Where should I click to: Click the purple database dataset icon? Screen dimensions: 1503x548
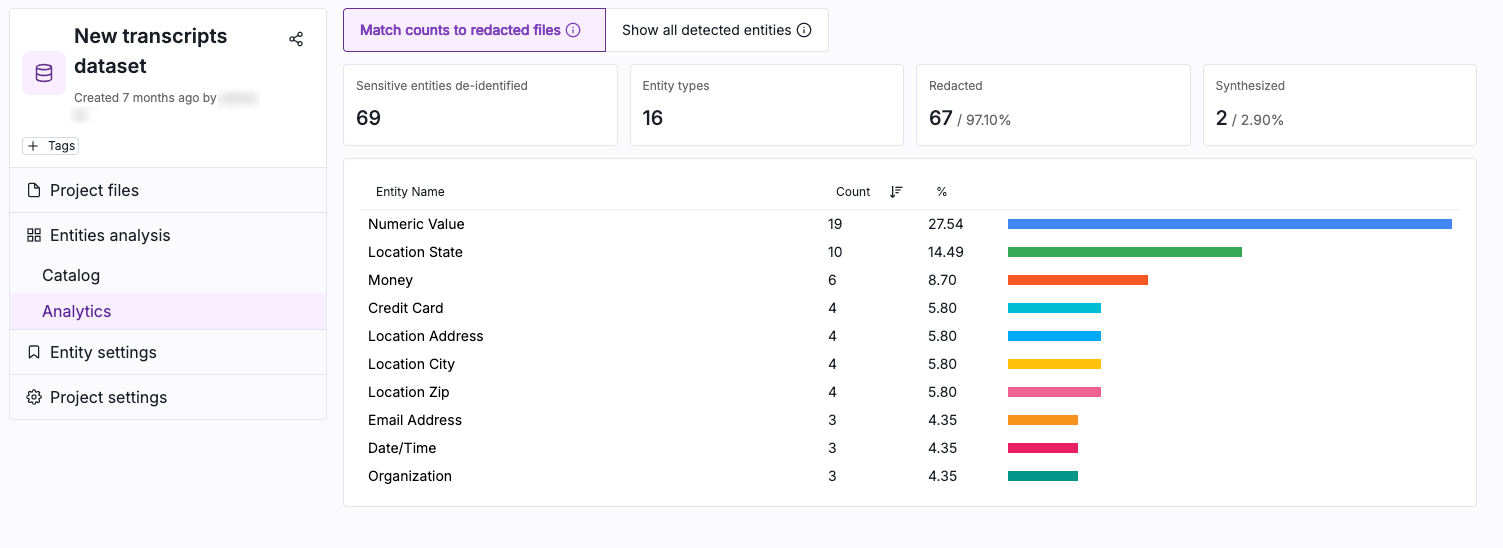pyautogui.click(x=44, y=73)
